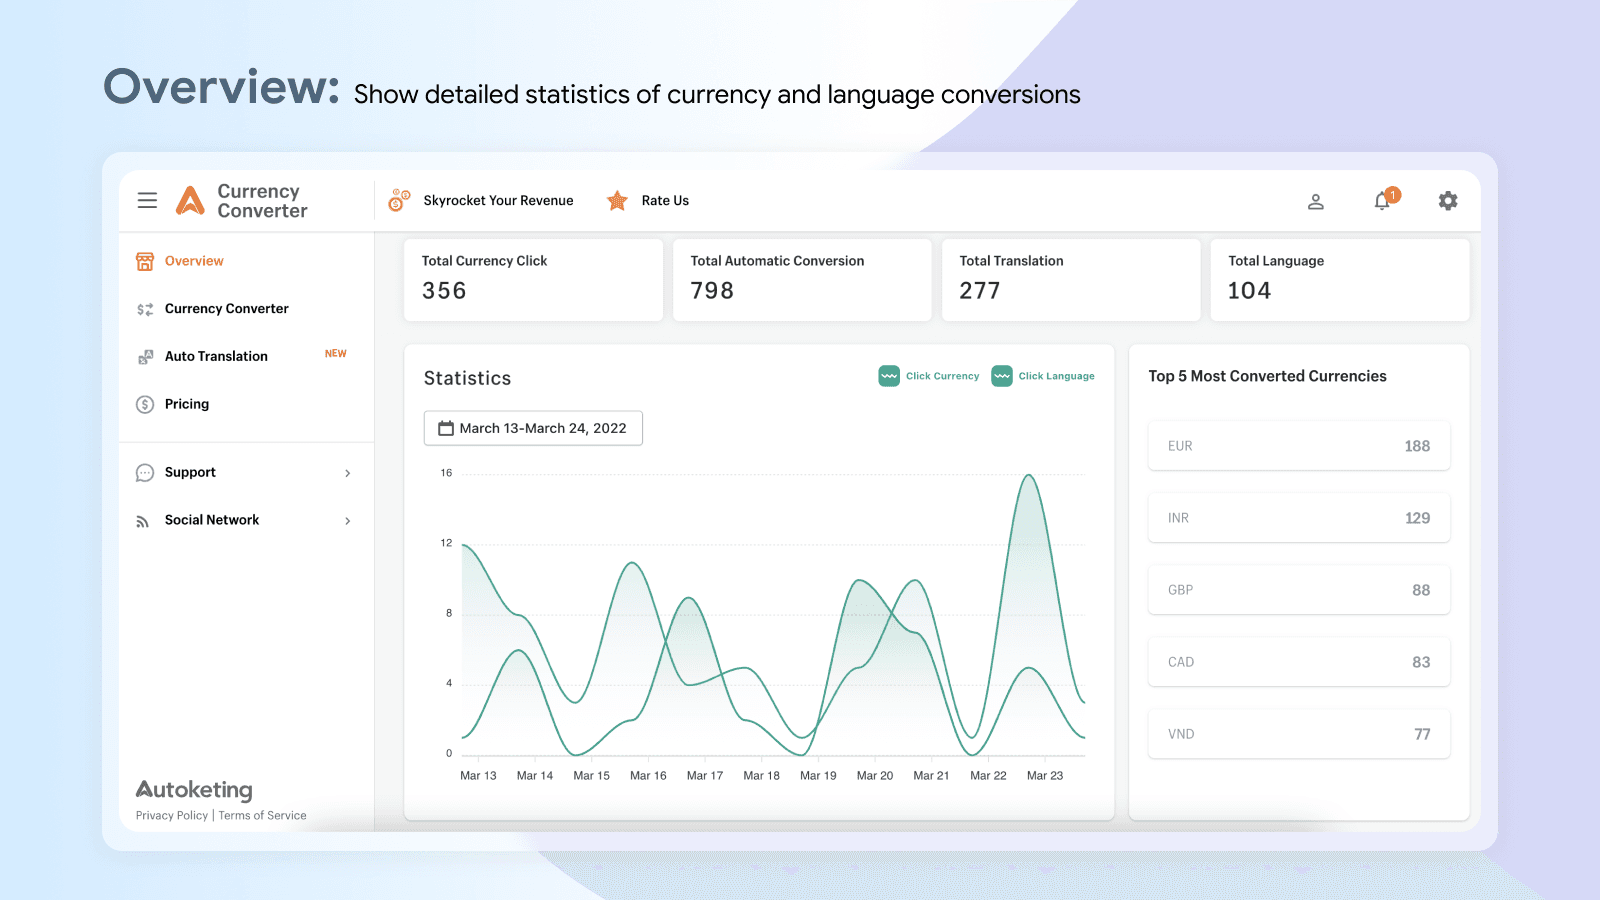Open the Currency Converter menu item
The image size is (1600, 900).
(226, 308)
